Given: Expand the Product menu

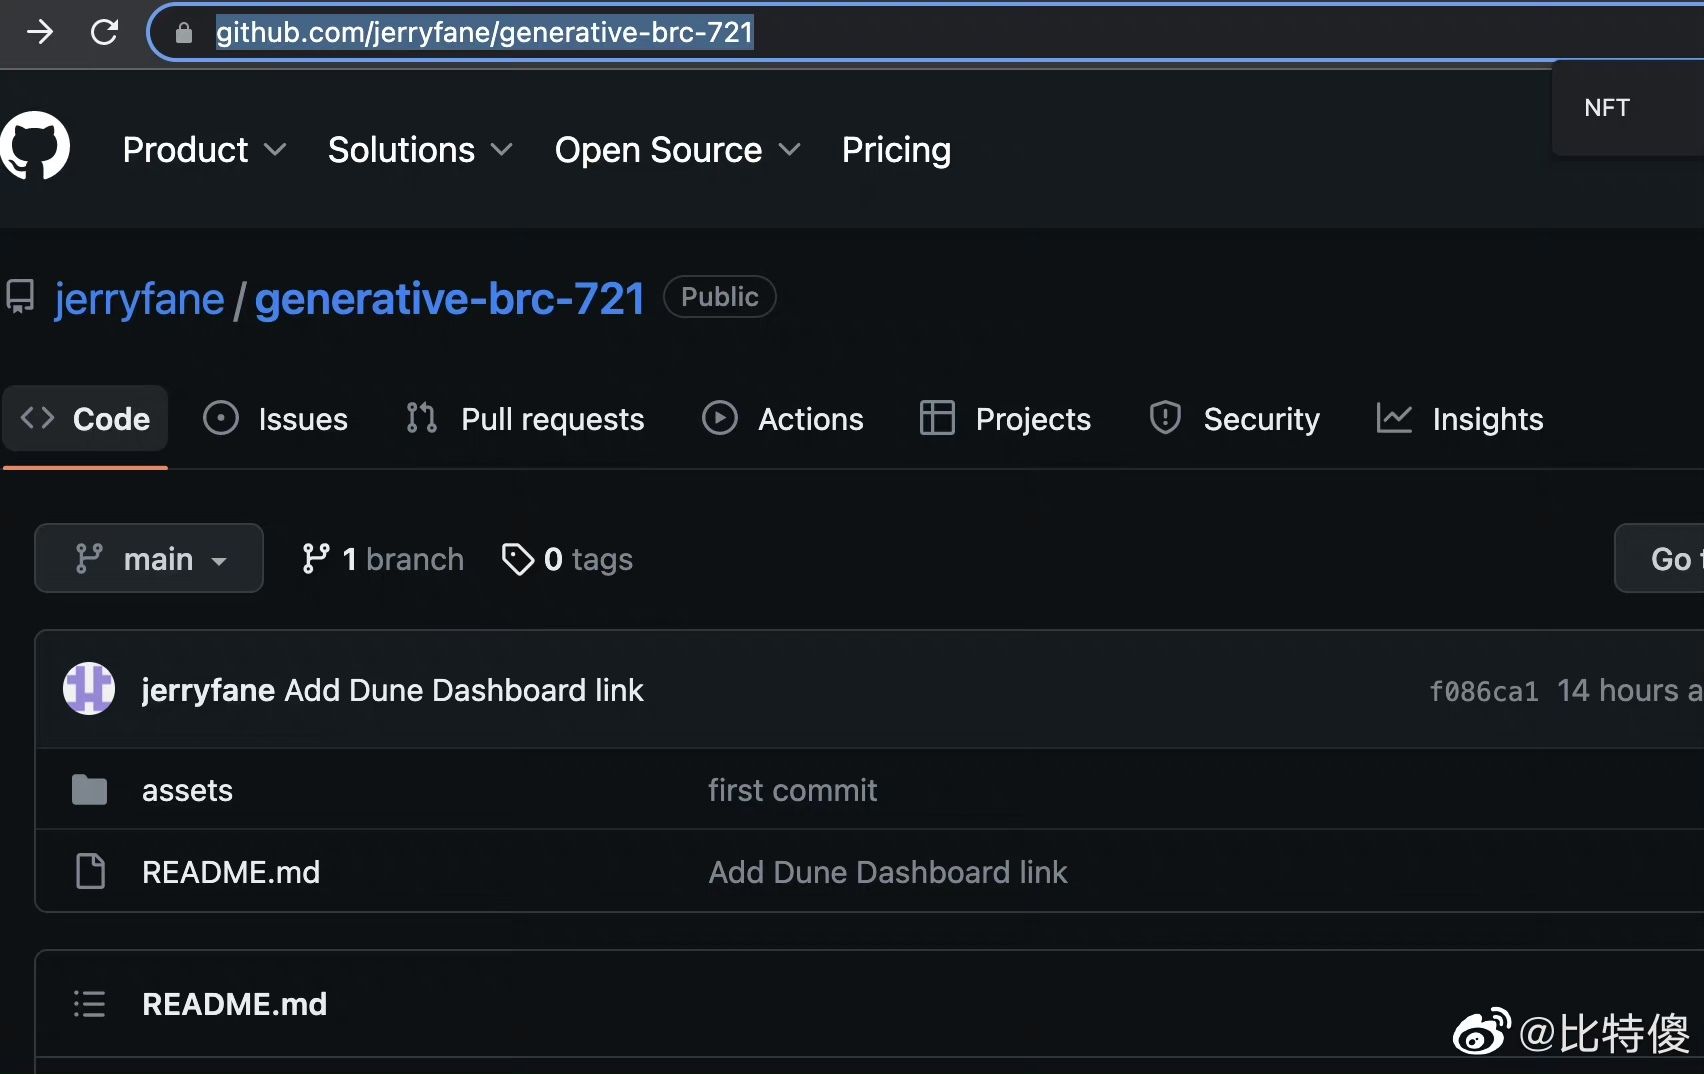Looking at the screenshot, I should coord(205,150).
